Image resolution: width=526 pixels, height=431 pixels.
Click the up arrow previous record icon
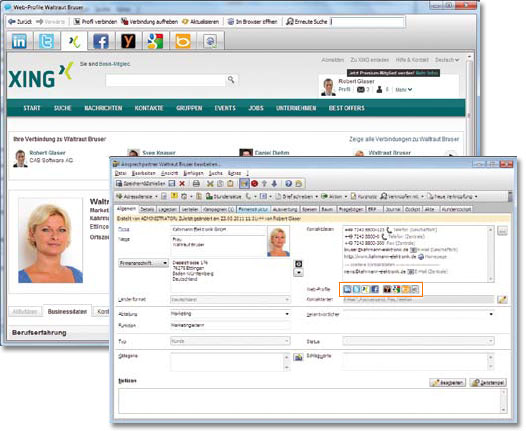point(264,183)
